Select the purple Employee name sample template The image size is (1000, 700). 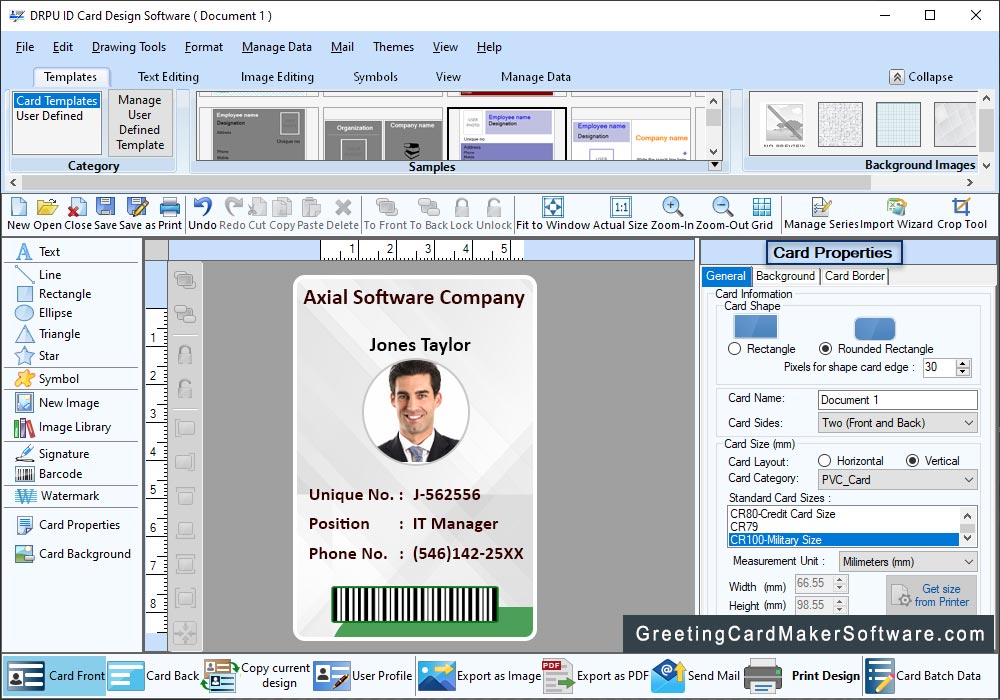tap(507, 134)
